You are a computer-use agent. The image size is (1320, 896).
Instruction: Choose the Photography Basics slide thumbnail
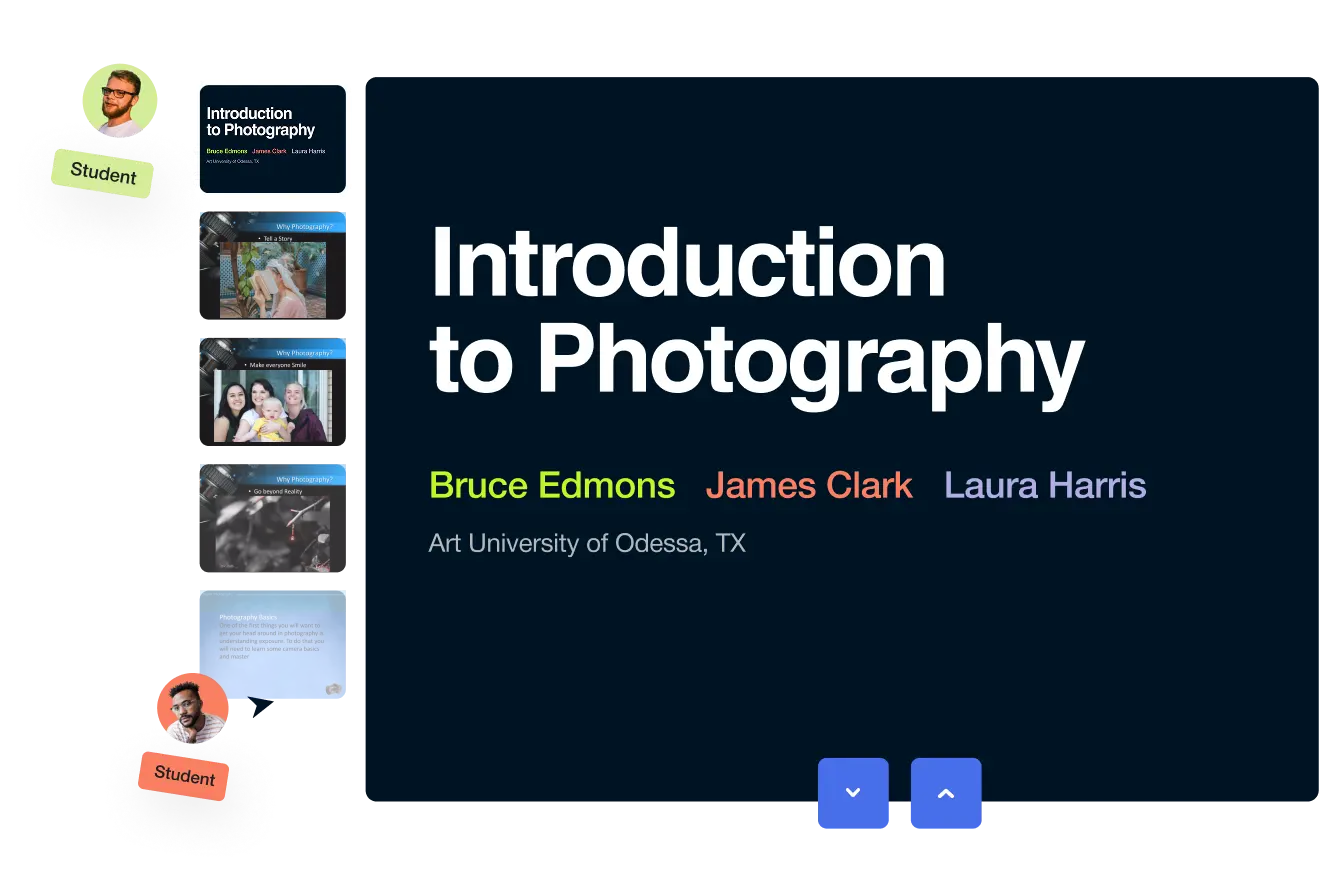(x=272, y=642)
